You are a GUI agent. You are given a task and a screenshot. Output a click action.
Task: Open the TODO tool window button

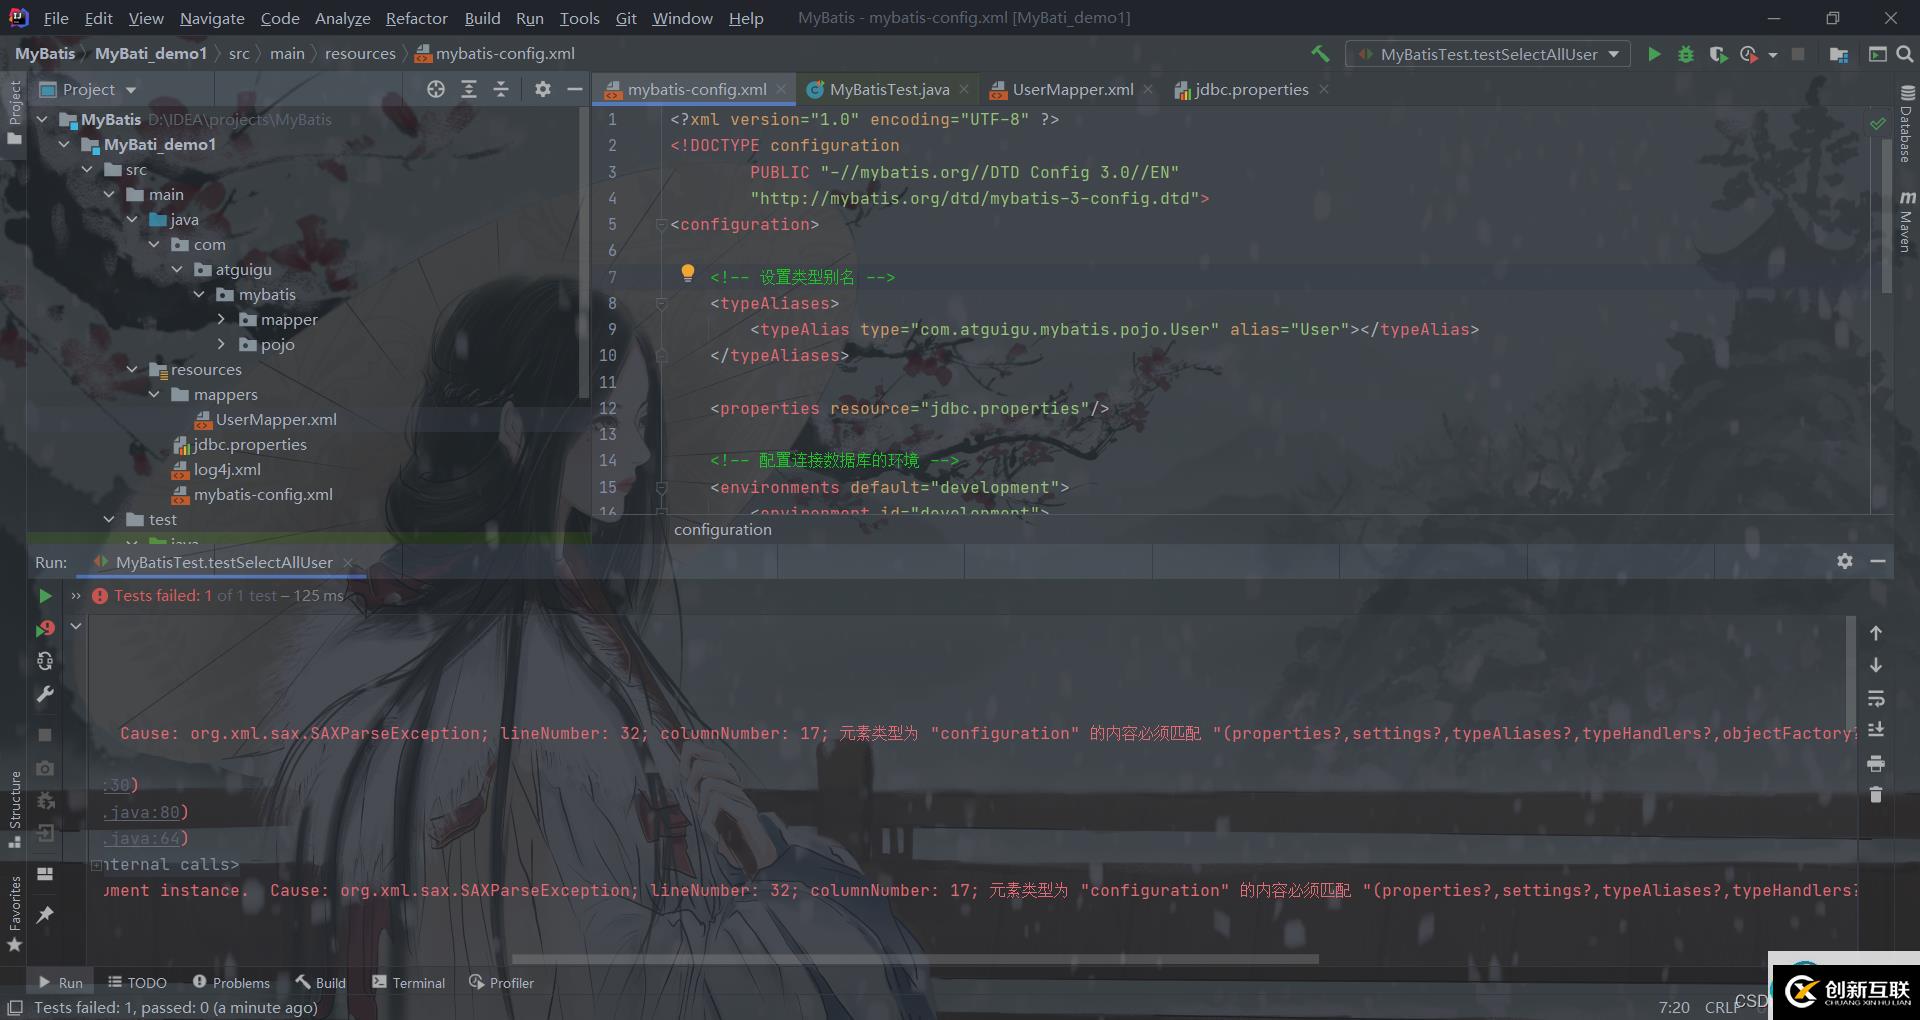137,983
